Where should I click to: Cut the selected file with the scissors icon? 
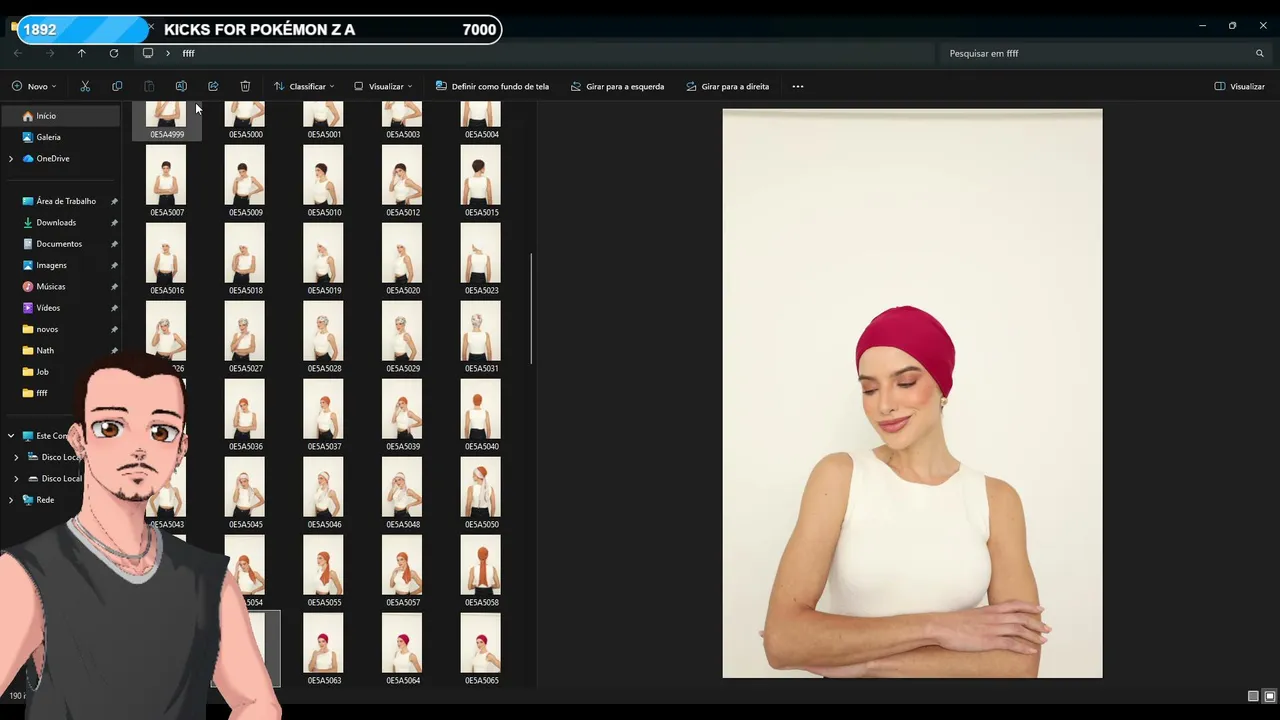coord(85,86)
